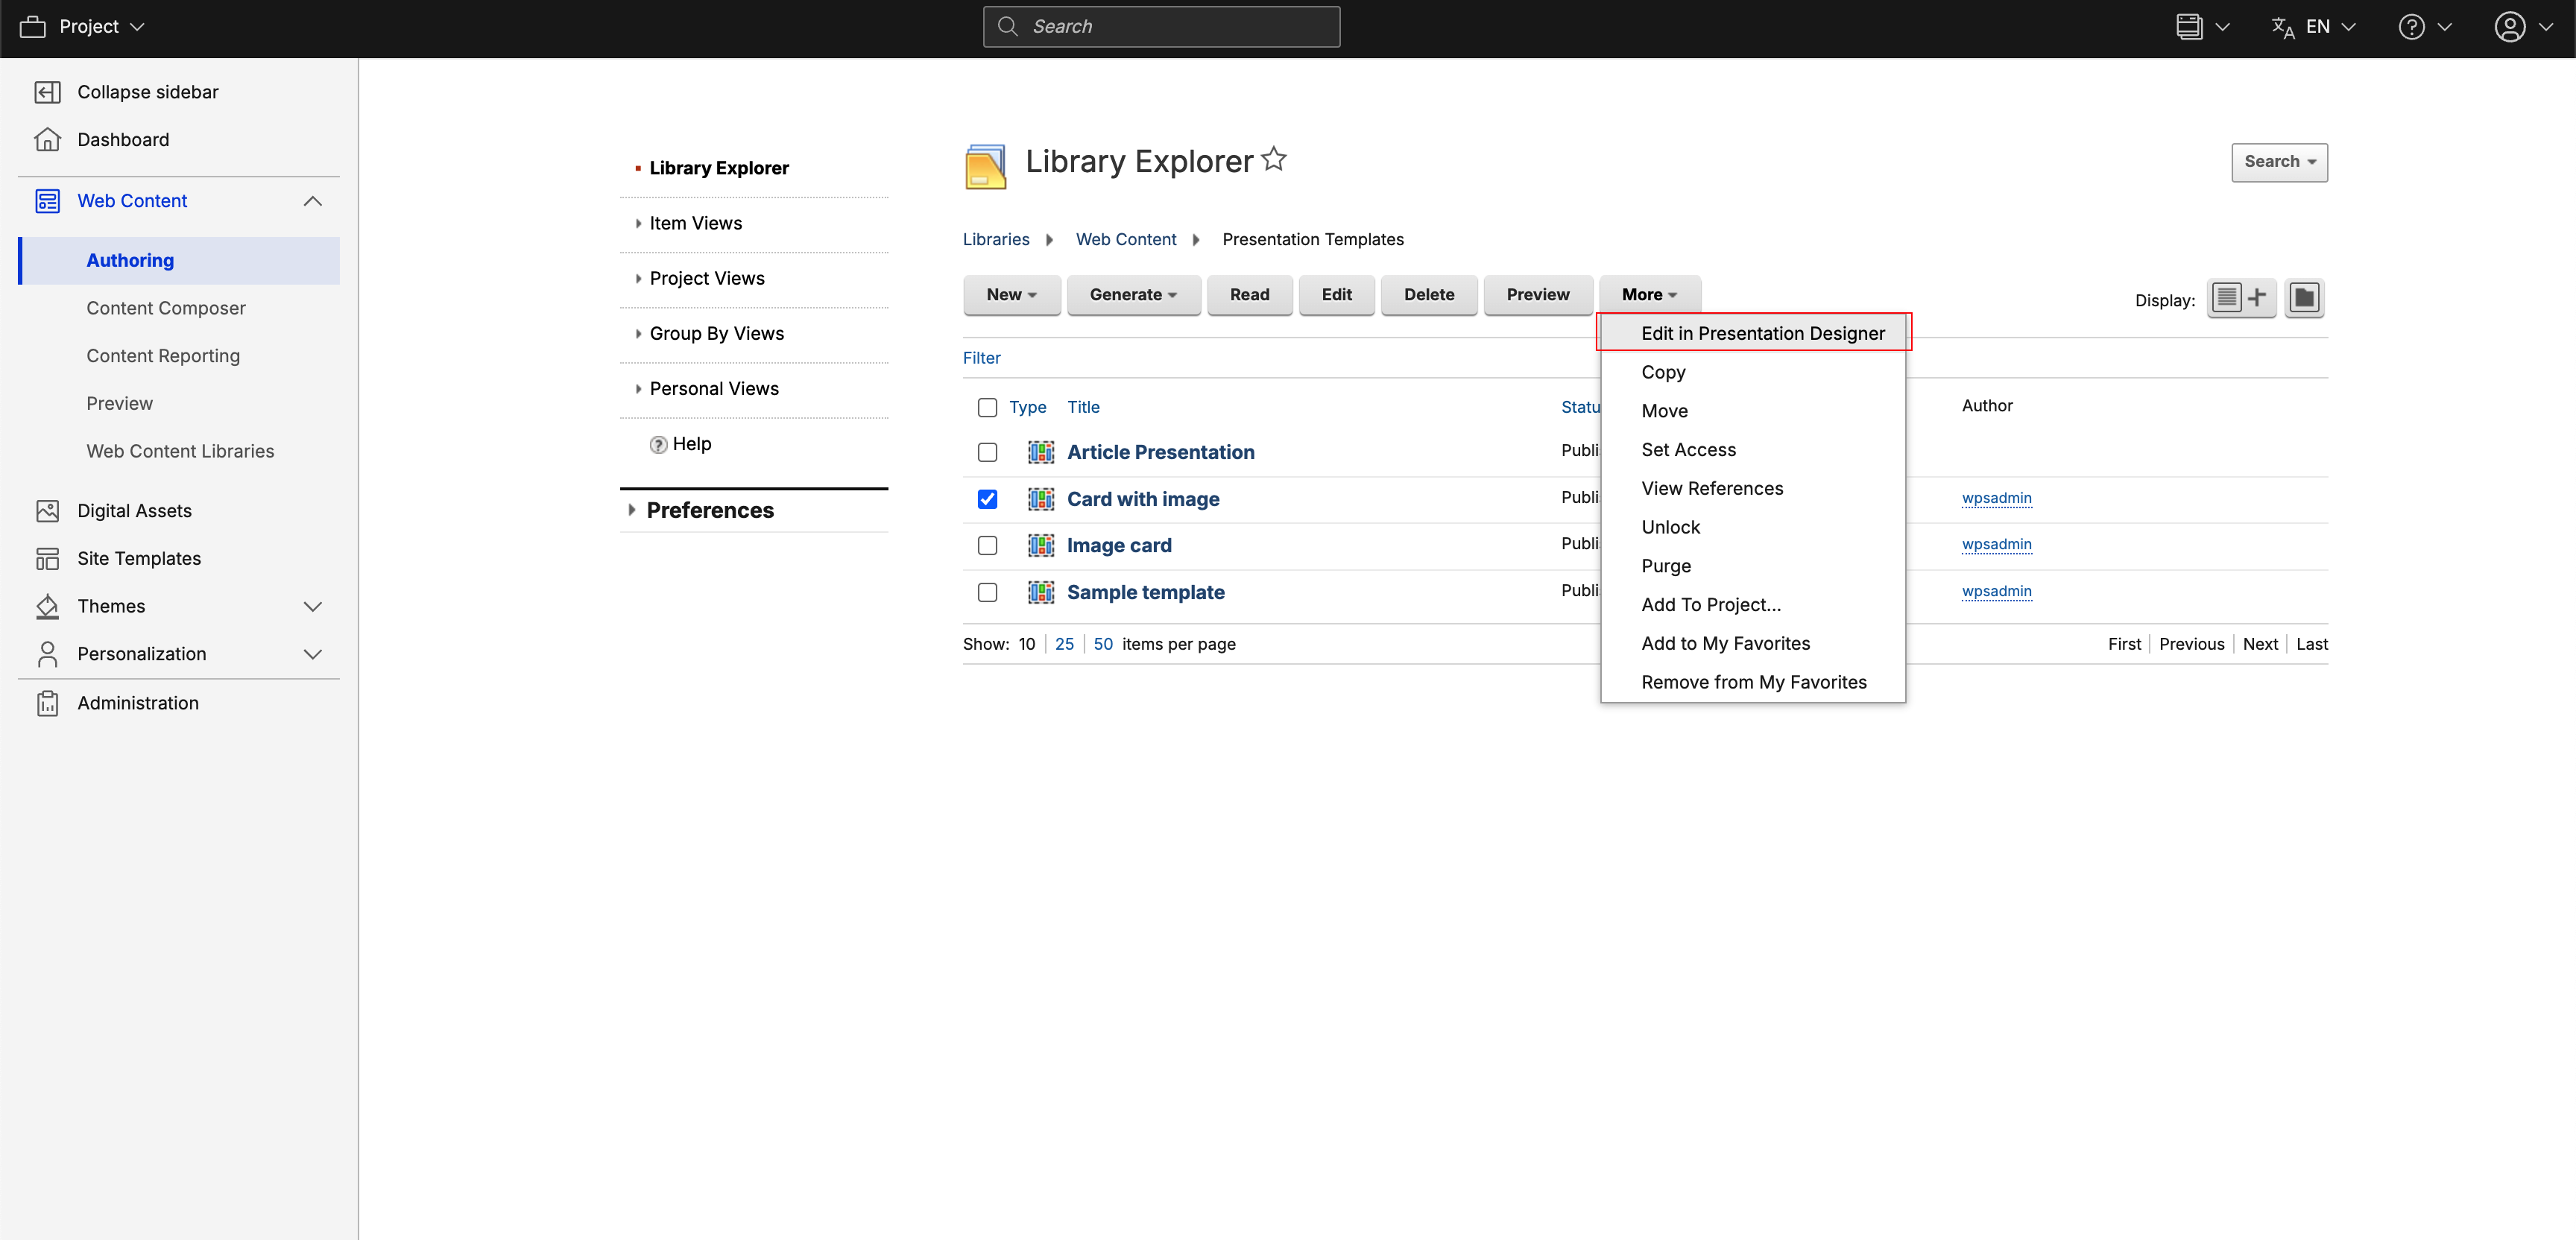Choose Edit in Presentation Designer
2576x1240 pixels.
tap(1762, 333)
